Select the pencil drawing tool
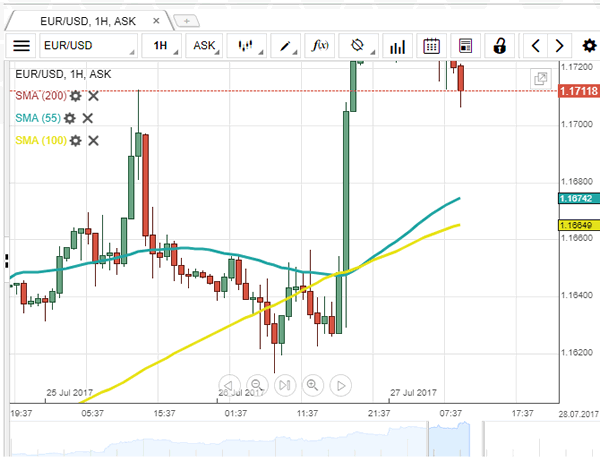Screen dimensions: 600x462 point(285,46)
